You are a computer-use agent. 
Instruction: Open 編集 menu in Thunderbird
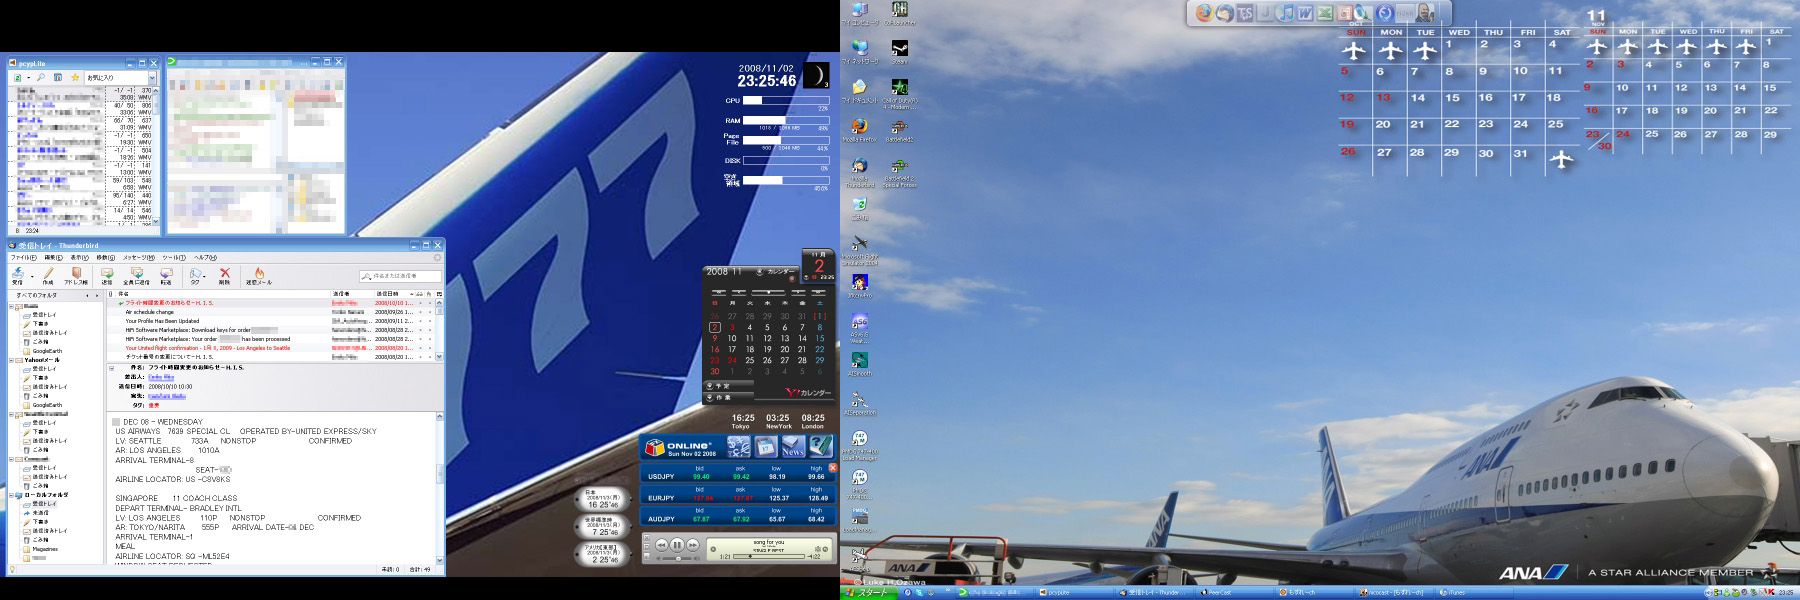[x=52, y=258]
